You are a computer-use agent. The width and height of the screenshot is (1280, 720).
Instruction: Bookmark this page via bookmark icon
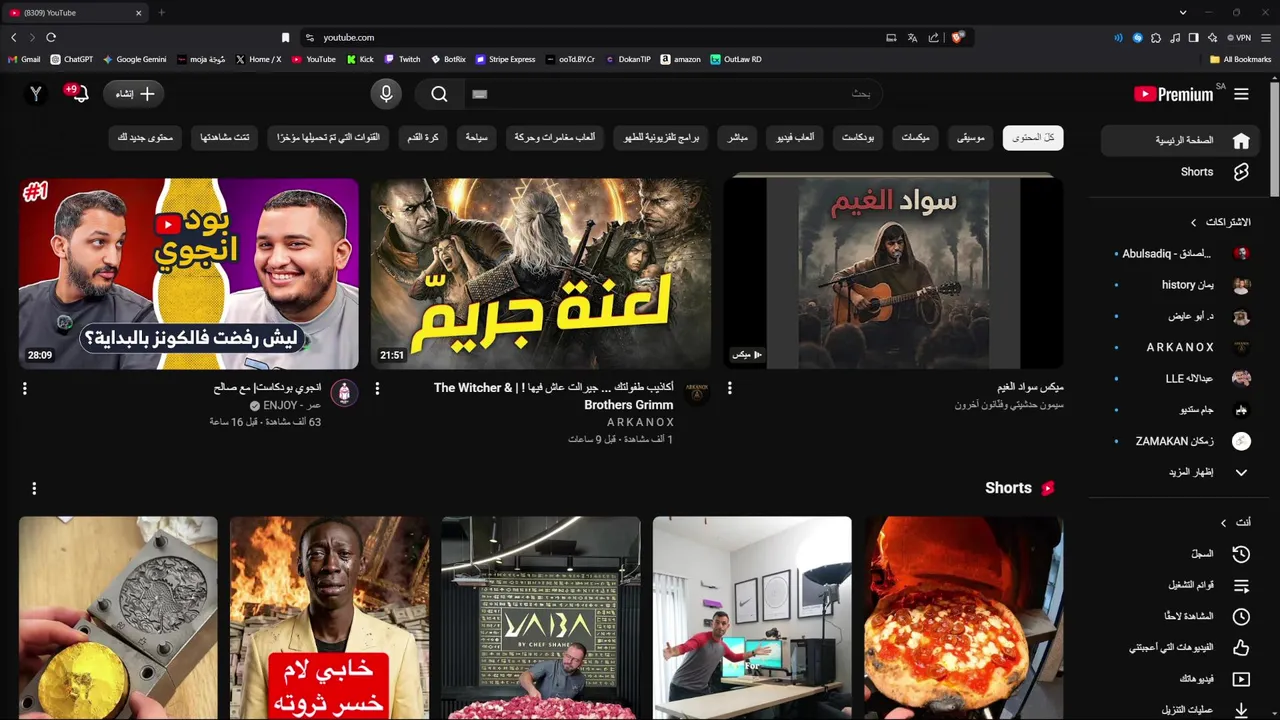point(285,37)
